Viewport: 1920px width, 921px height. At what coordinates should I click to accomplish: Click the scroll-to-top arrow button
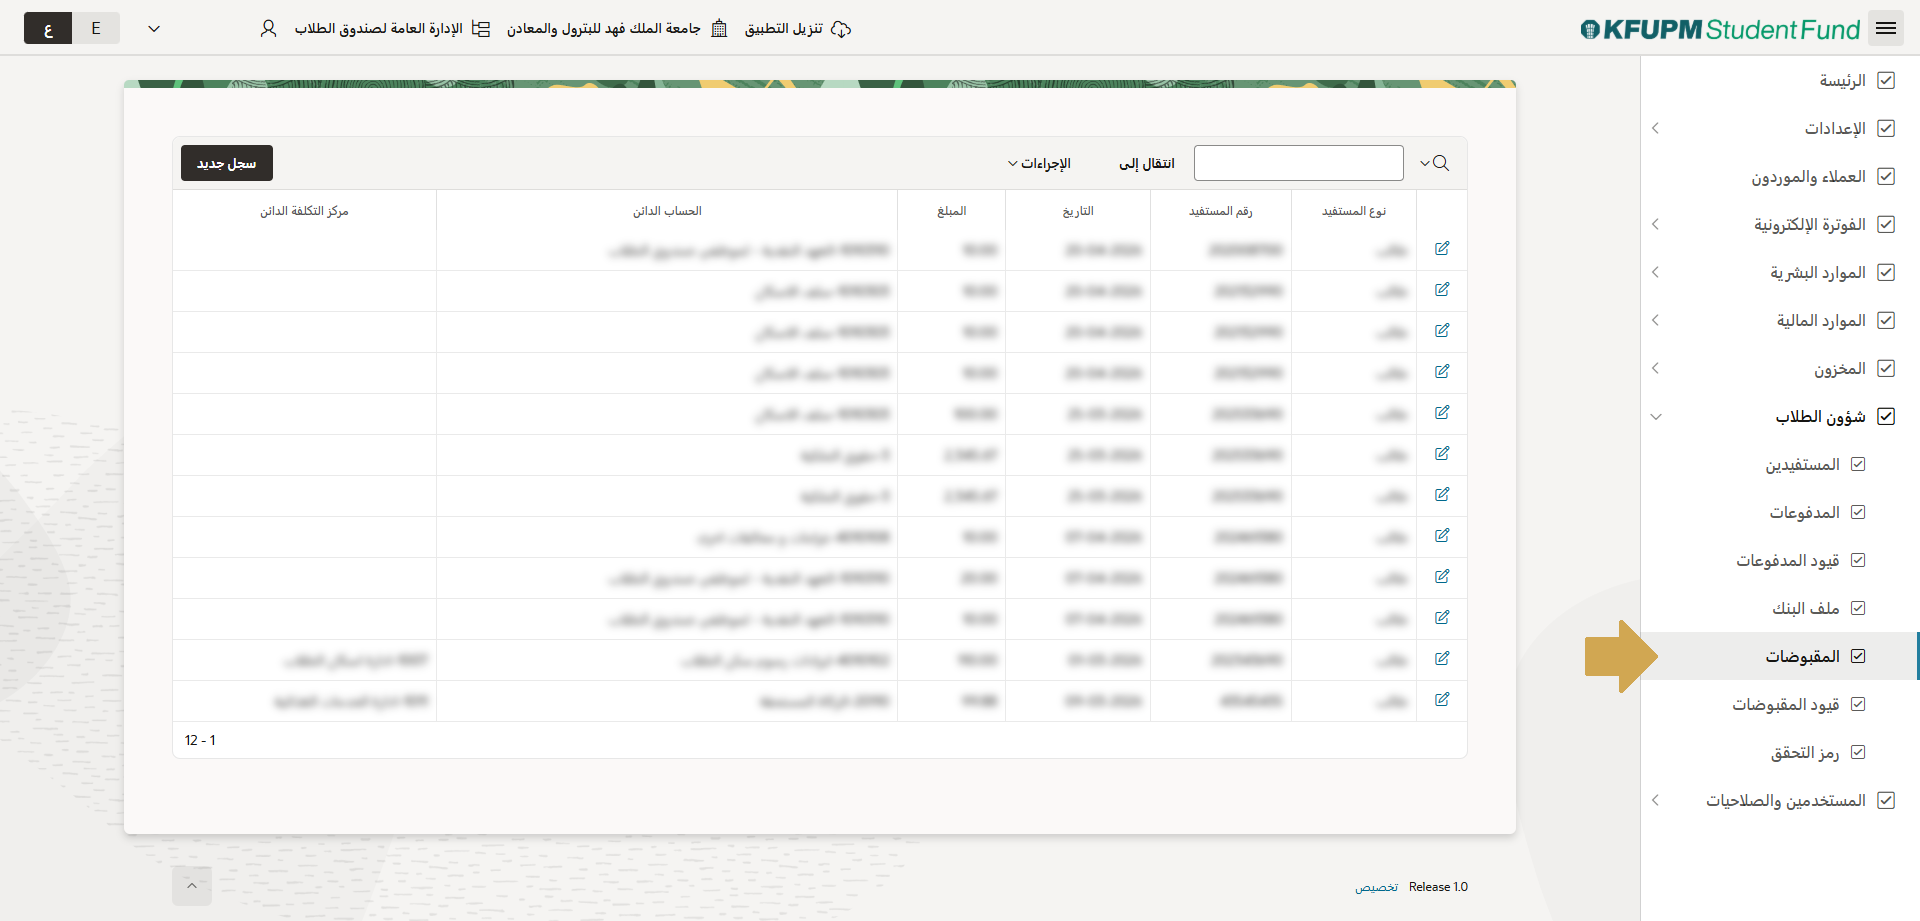192,885
